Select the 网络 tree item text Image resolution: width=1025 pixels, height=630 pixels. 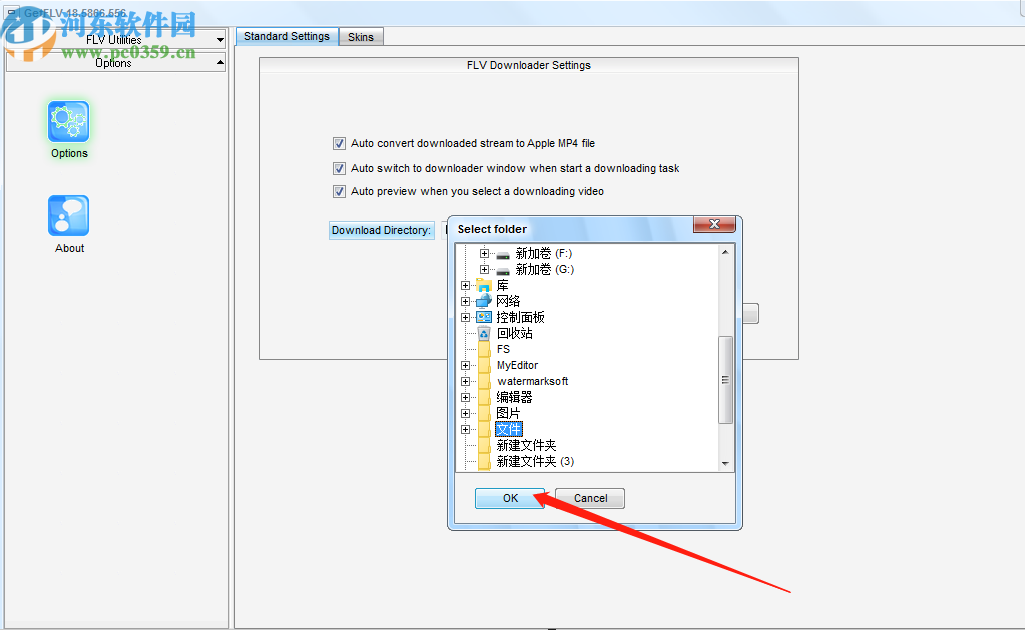coord(508,301)
